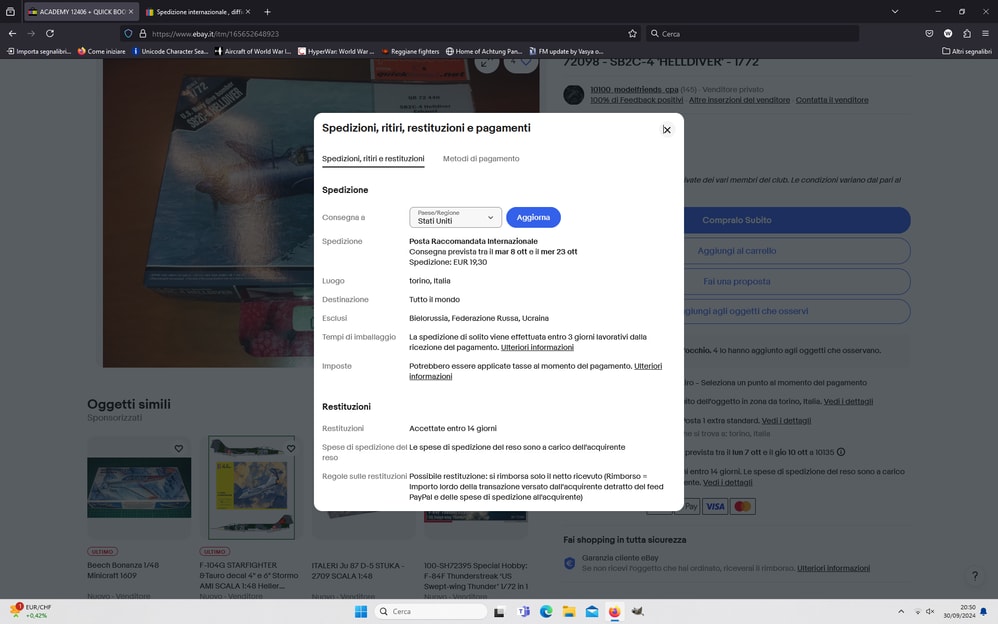Viewport: 998px width, 624px height.
Task: Open Mail app from taskbar
Action: [592, 611]
